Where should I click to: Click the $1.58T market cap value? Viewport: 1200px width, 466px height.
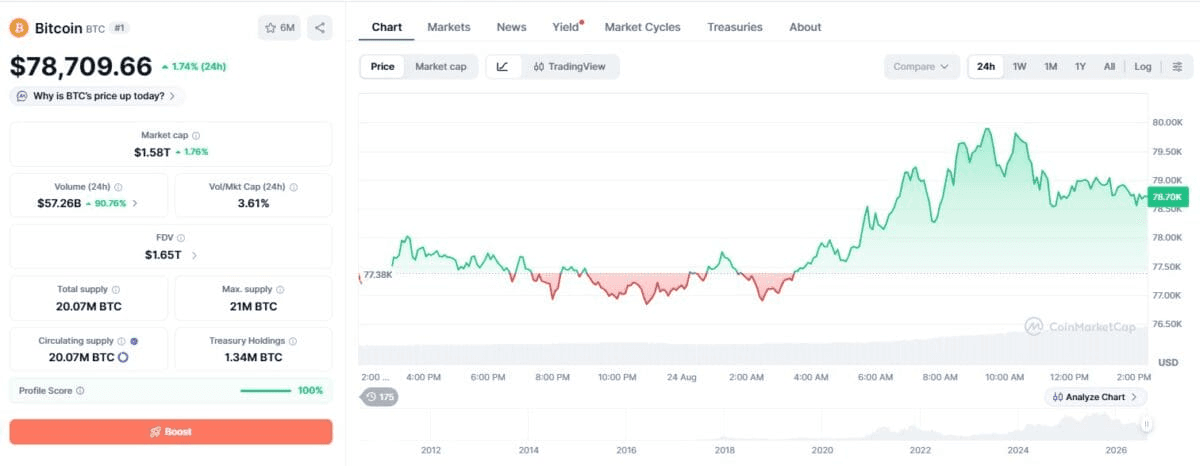(x=152, y=152)
